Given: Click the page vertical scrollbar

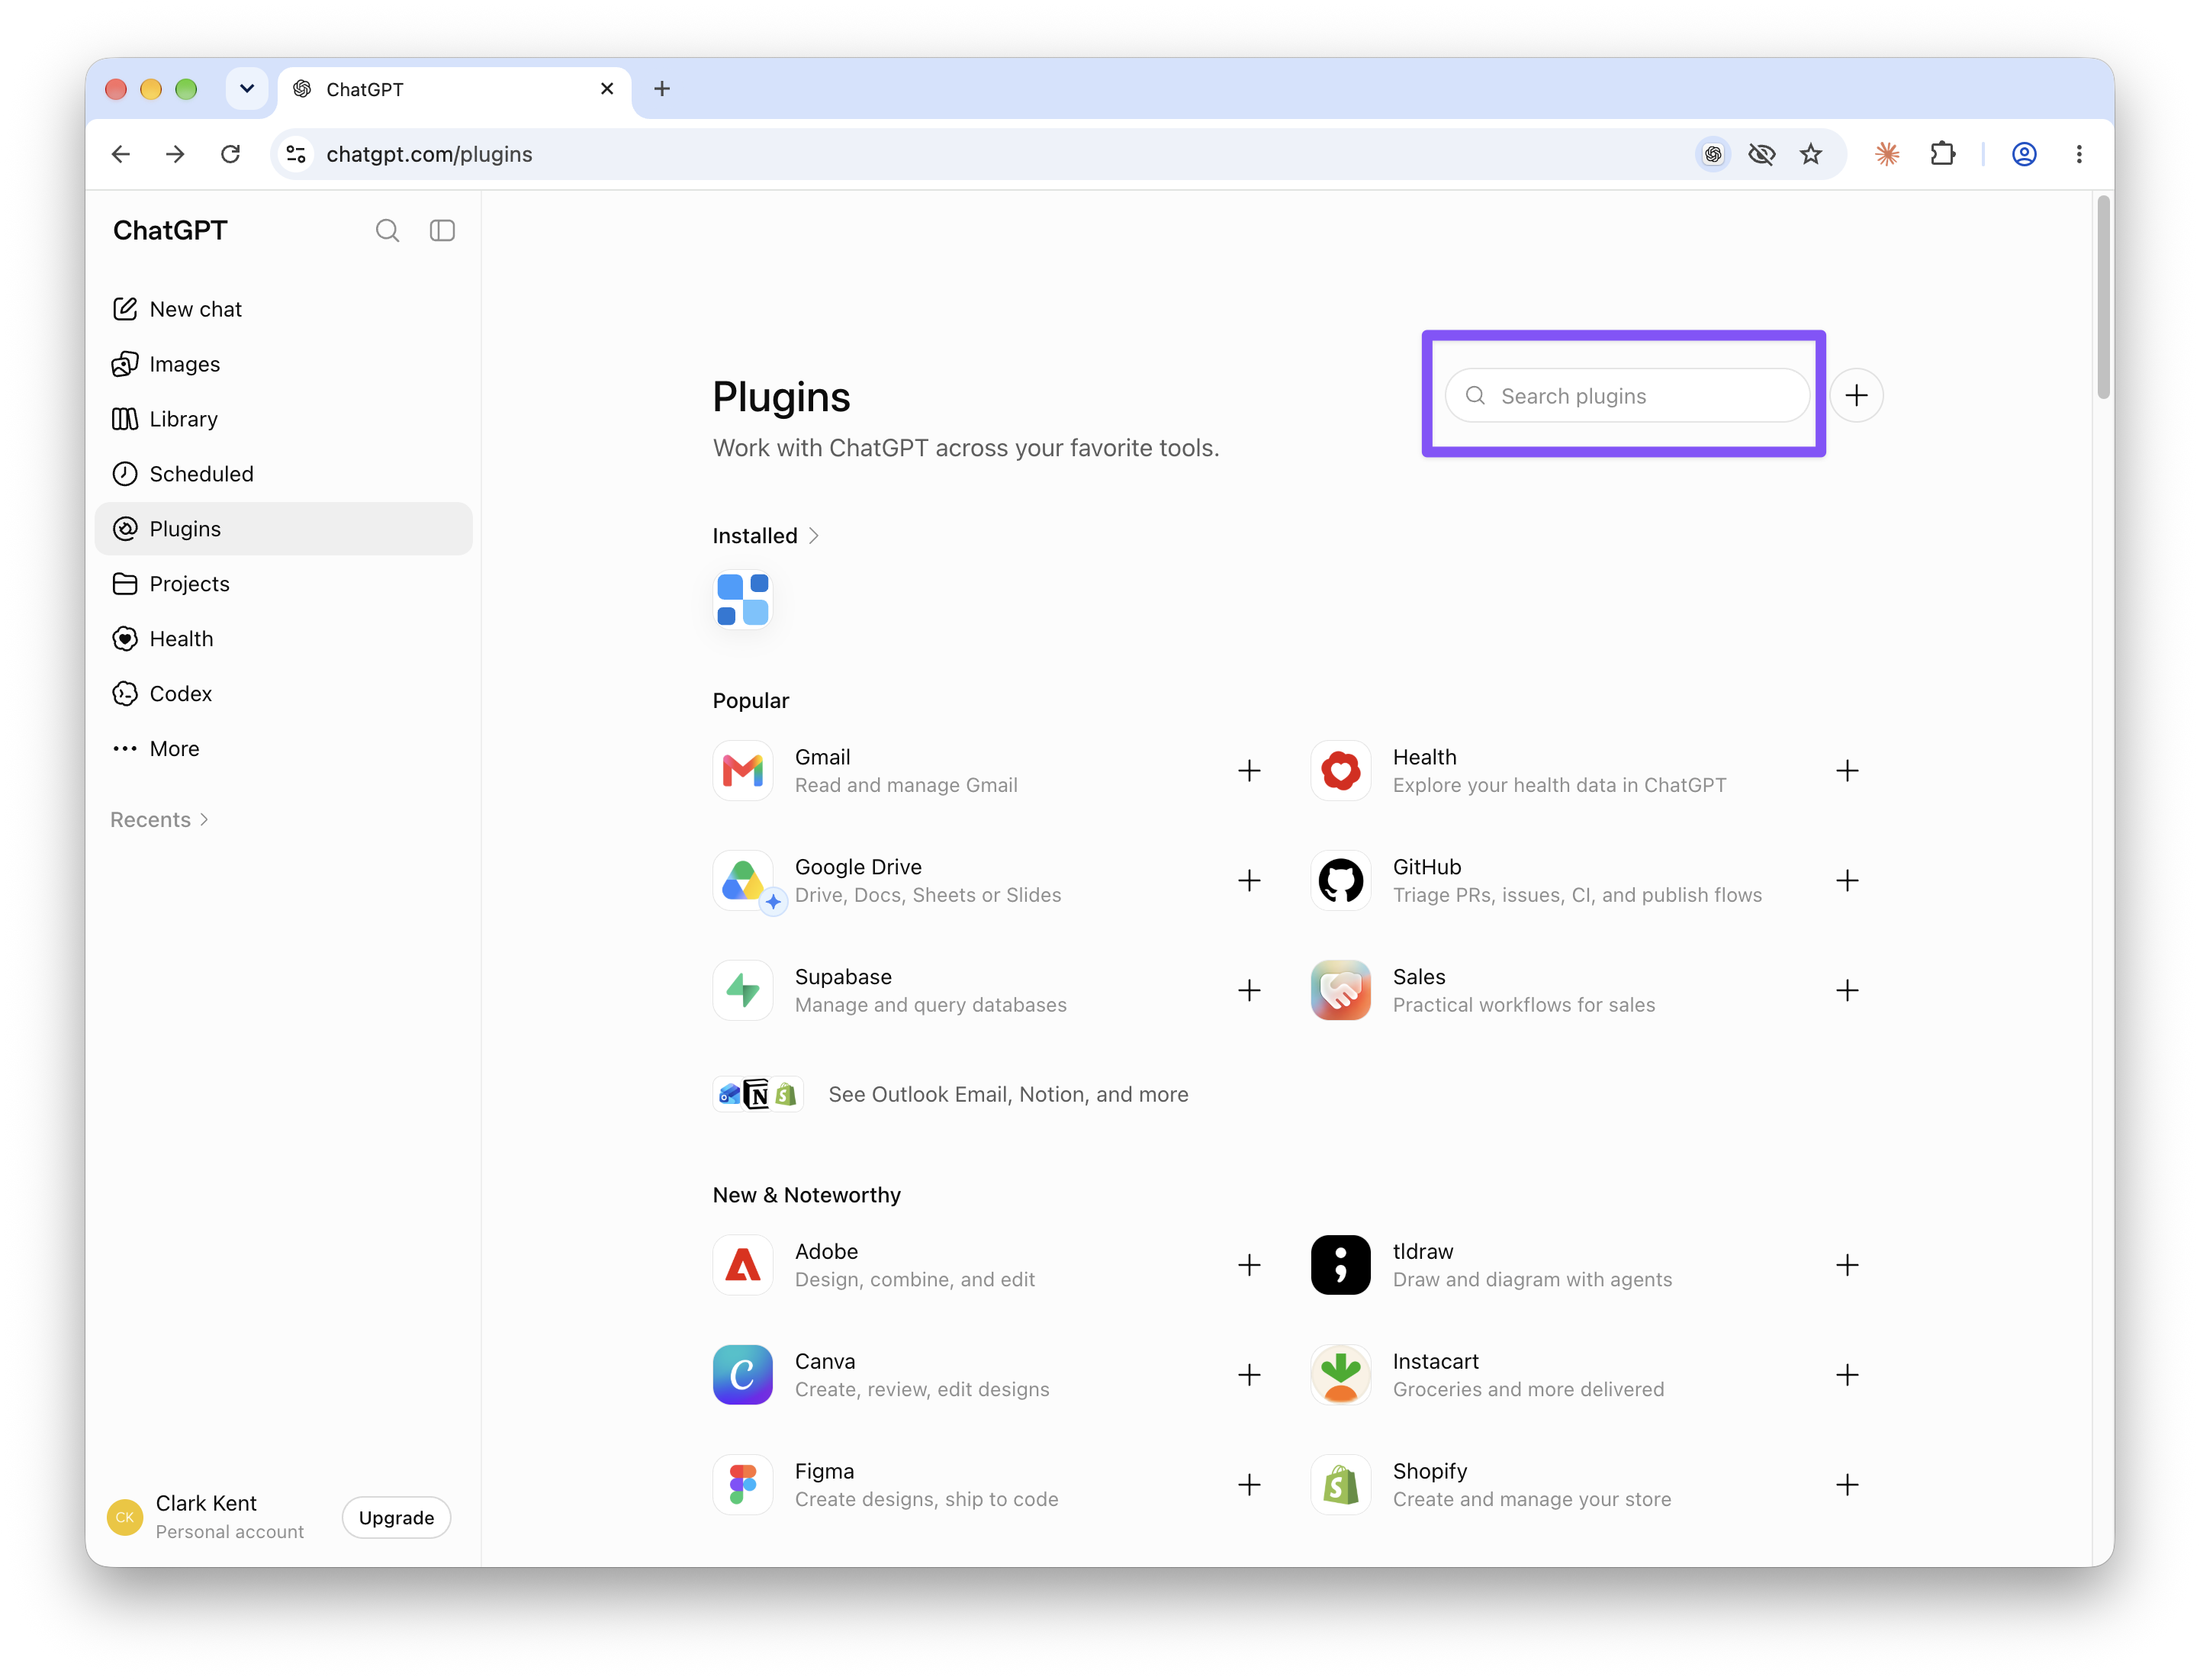Looking at the screenshot, I should point(2103,298).
